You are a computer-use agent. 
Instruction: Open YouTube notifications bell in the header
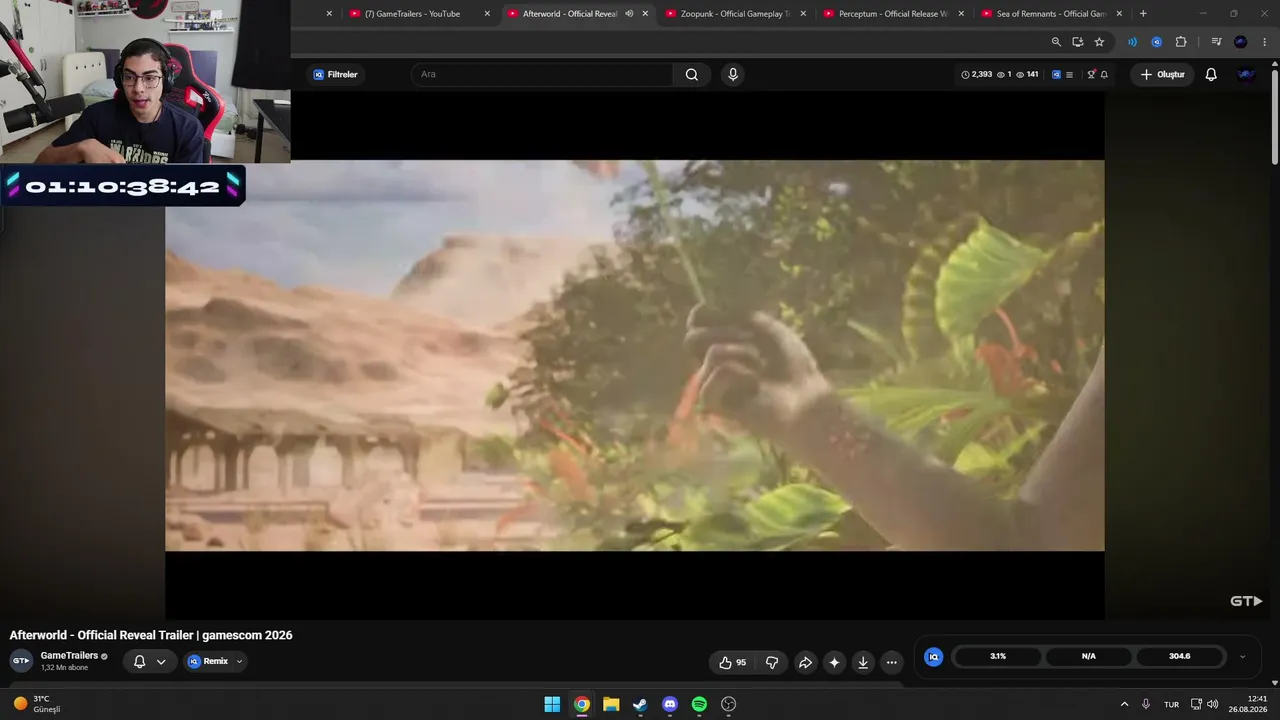(x=1211, y=74)
